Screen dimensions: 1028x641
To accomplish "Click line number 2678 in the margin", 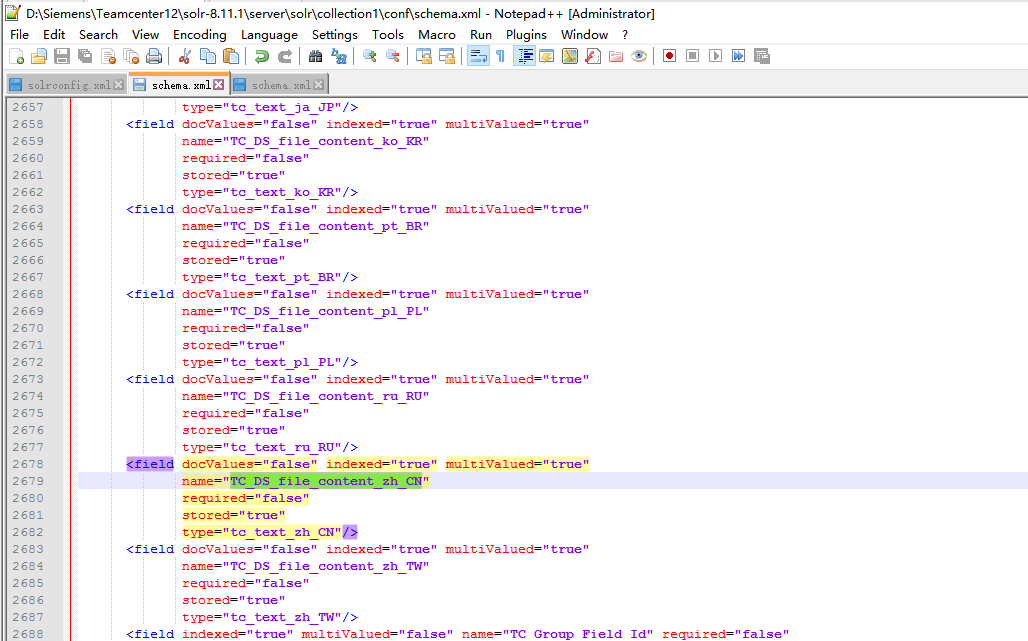I will point(28,464).
